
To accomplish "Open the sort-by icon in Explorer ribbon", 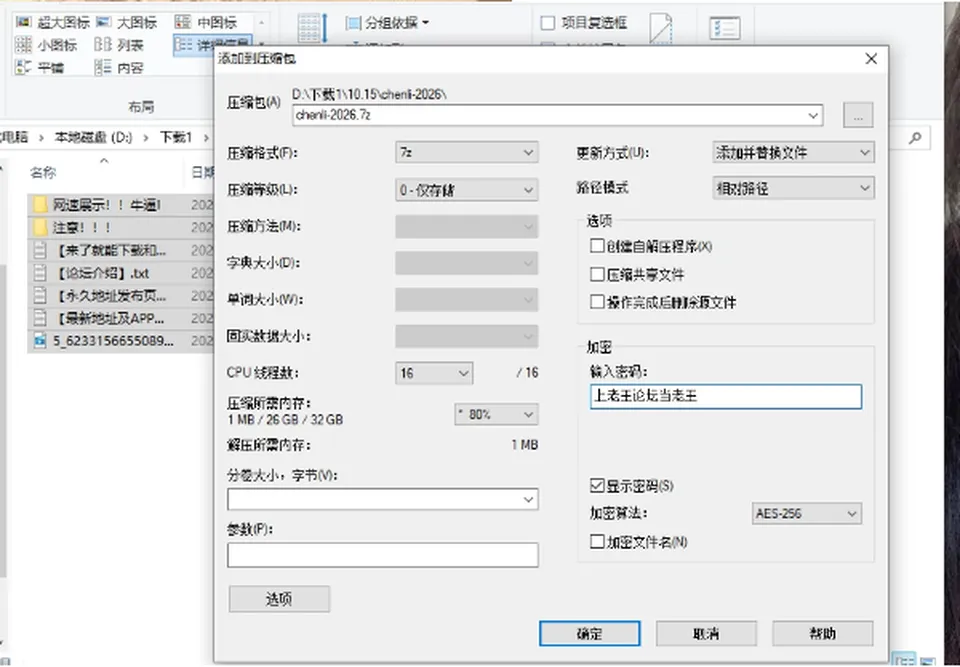I will coord(313,28).
